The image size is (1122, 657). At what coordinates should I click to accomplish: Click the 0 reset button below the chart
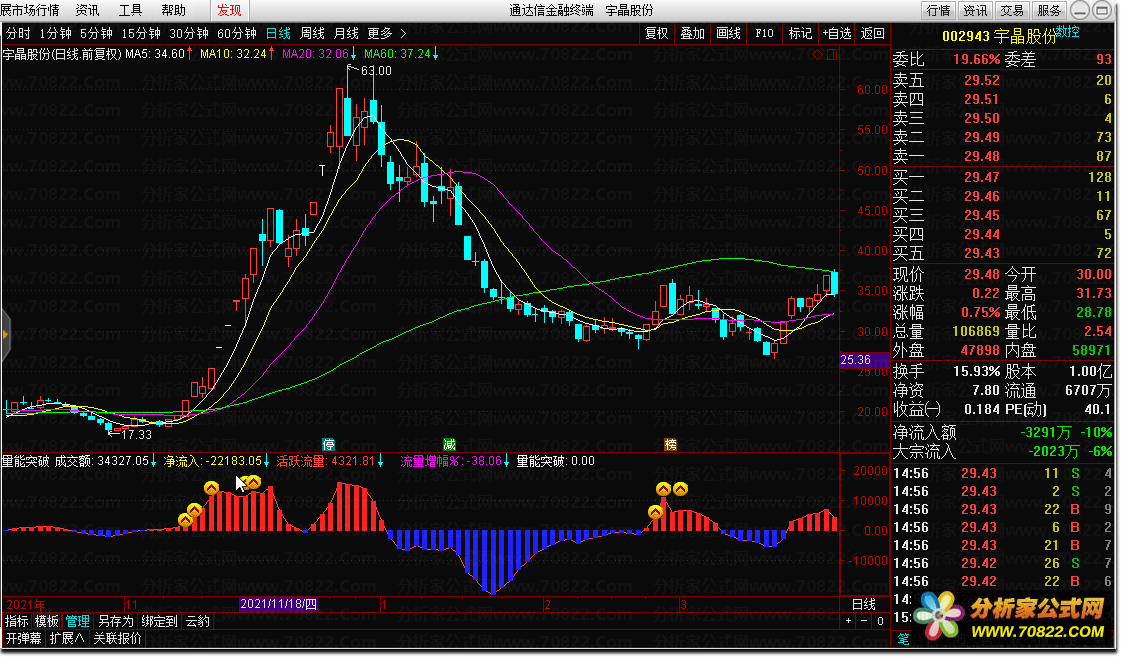(880, 620)
